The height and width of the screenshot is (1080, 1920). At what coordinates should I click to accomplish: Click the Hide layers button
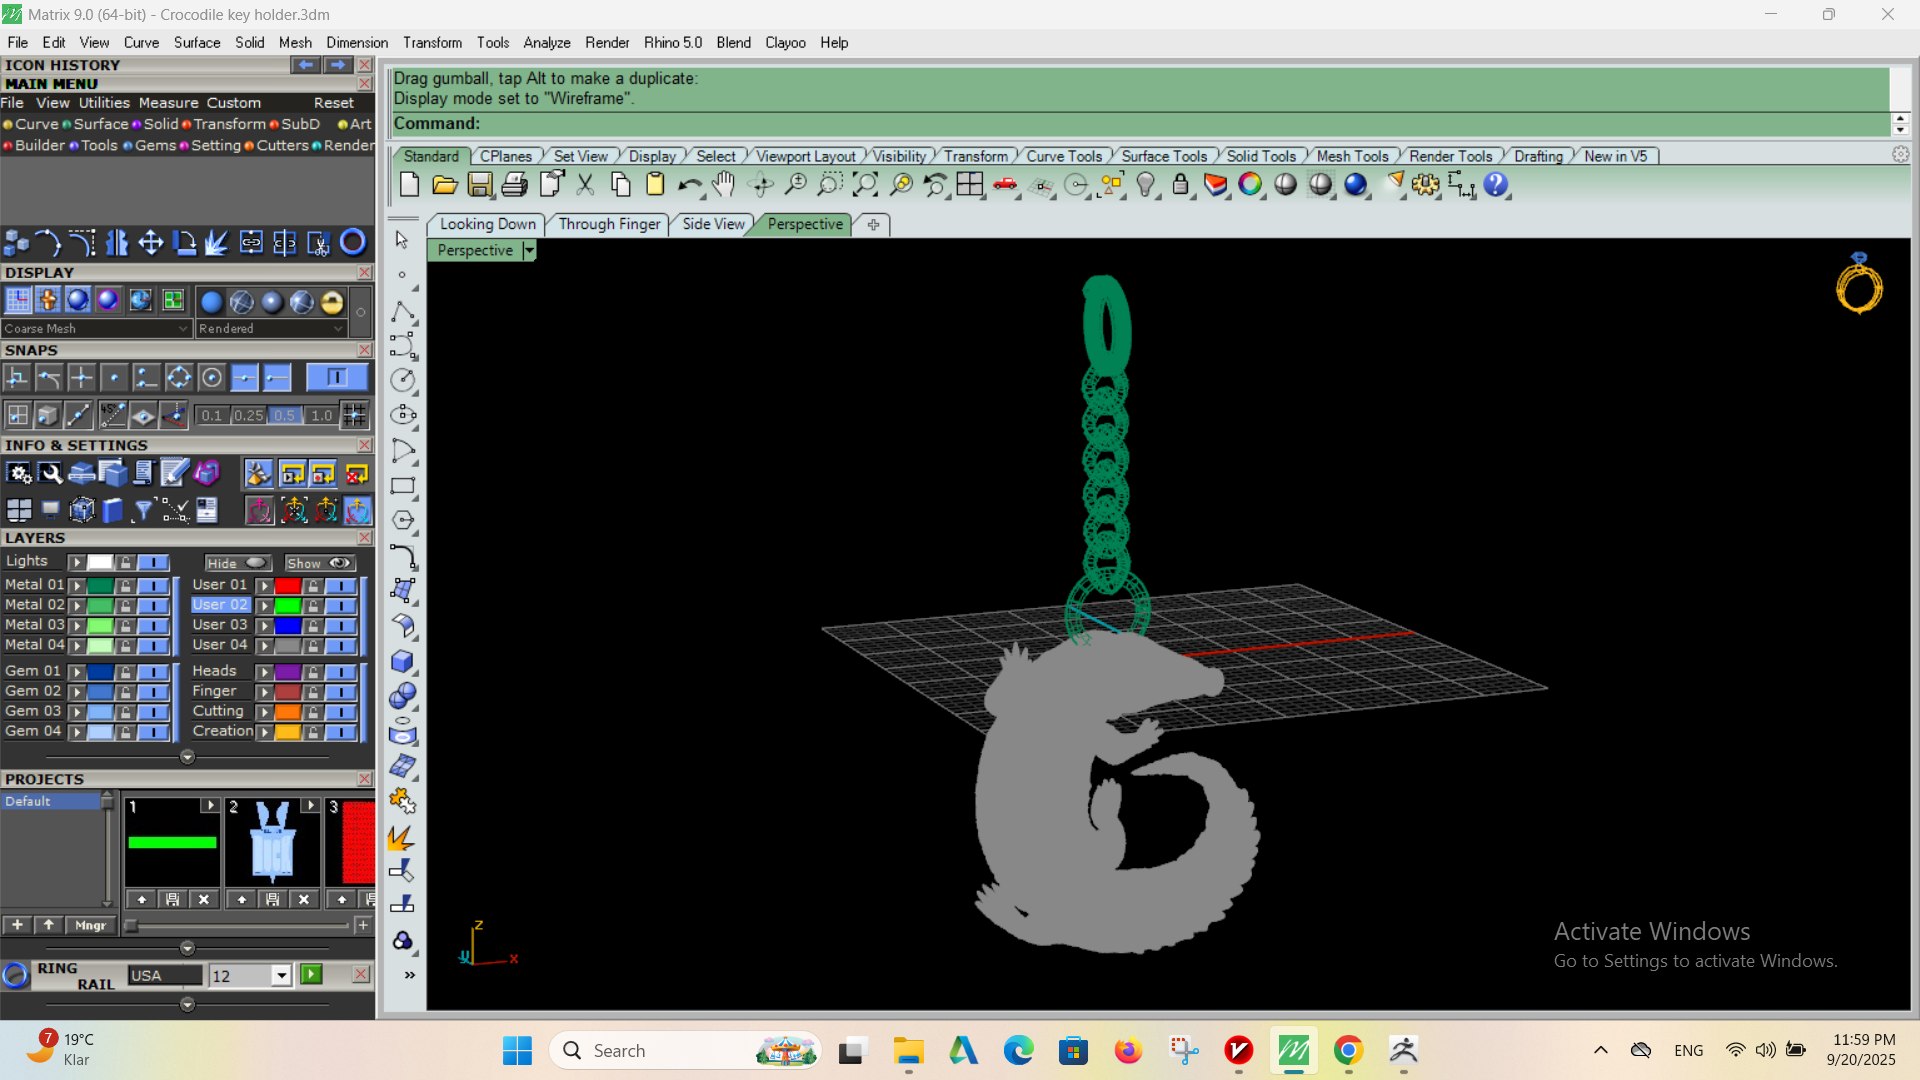click(237, 563)
